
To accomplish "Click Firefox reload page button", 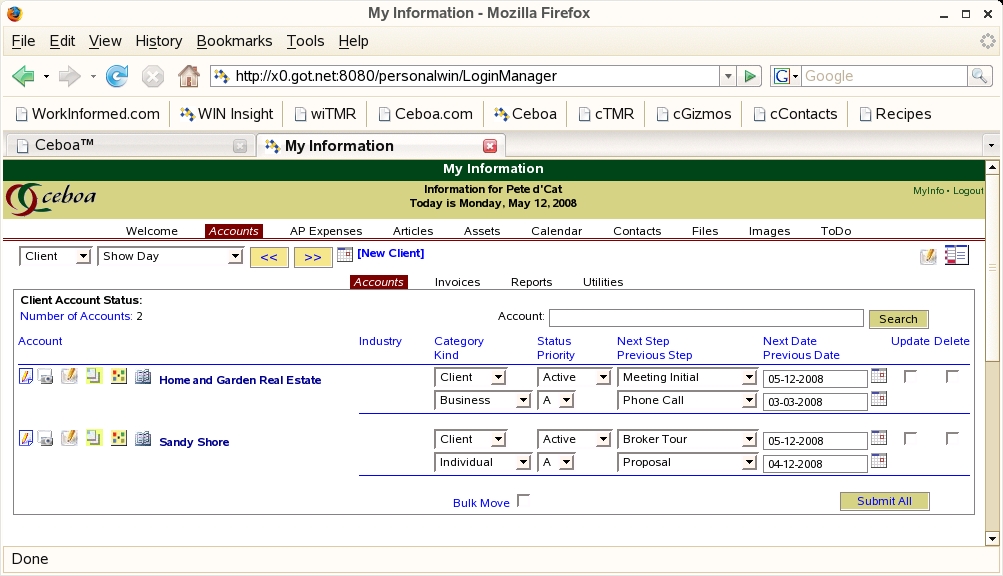I will point(117,76).
